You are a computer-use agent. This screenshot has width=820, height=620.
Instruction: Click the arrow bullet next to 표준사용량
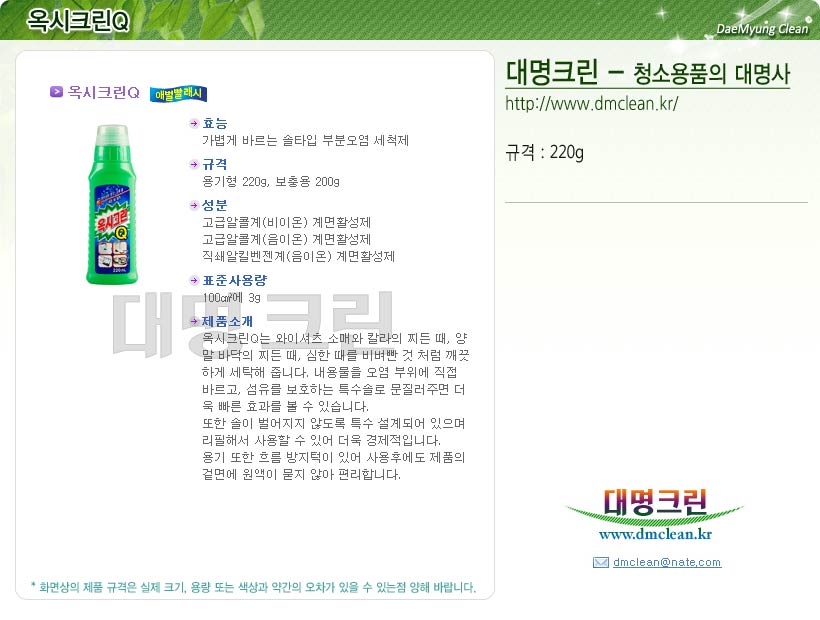click(x=194, y=281)
